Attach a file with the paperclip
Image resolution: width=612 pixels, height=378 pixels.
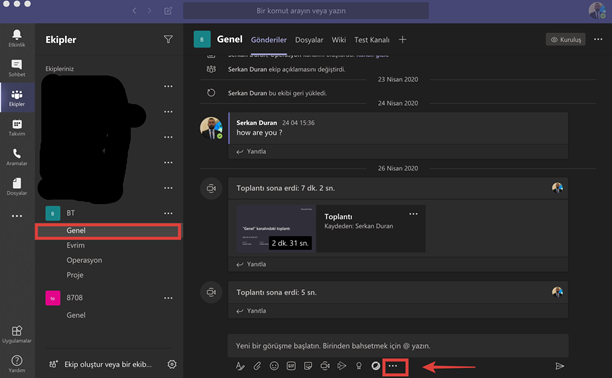[257, 366]
